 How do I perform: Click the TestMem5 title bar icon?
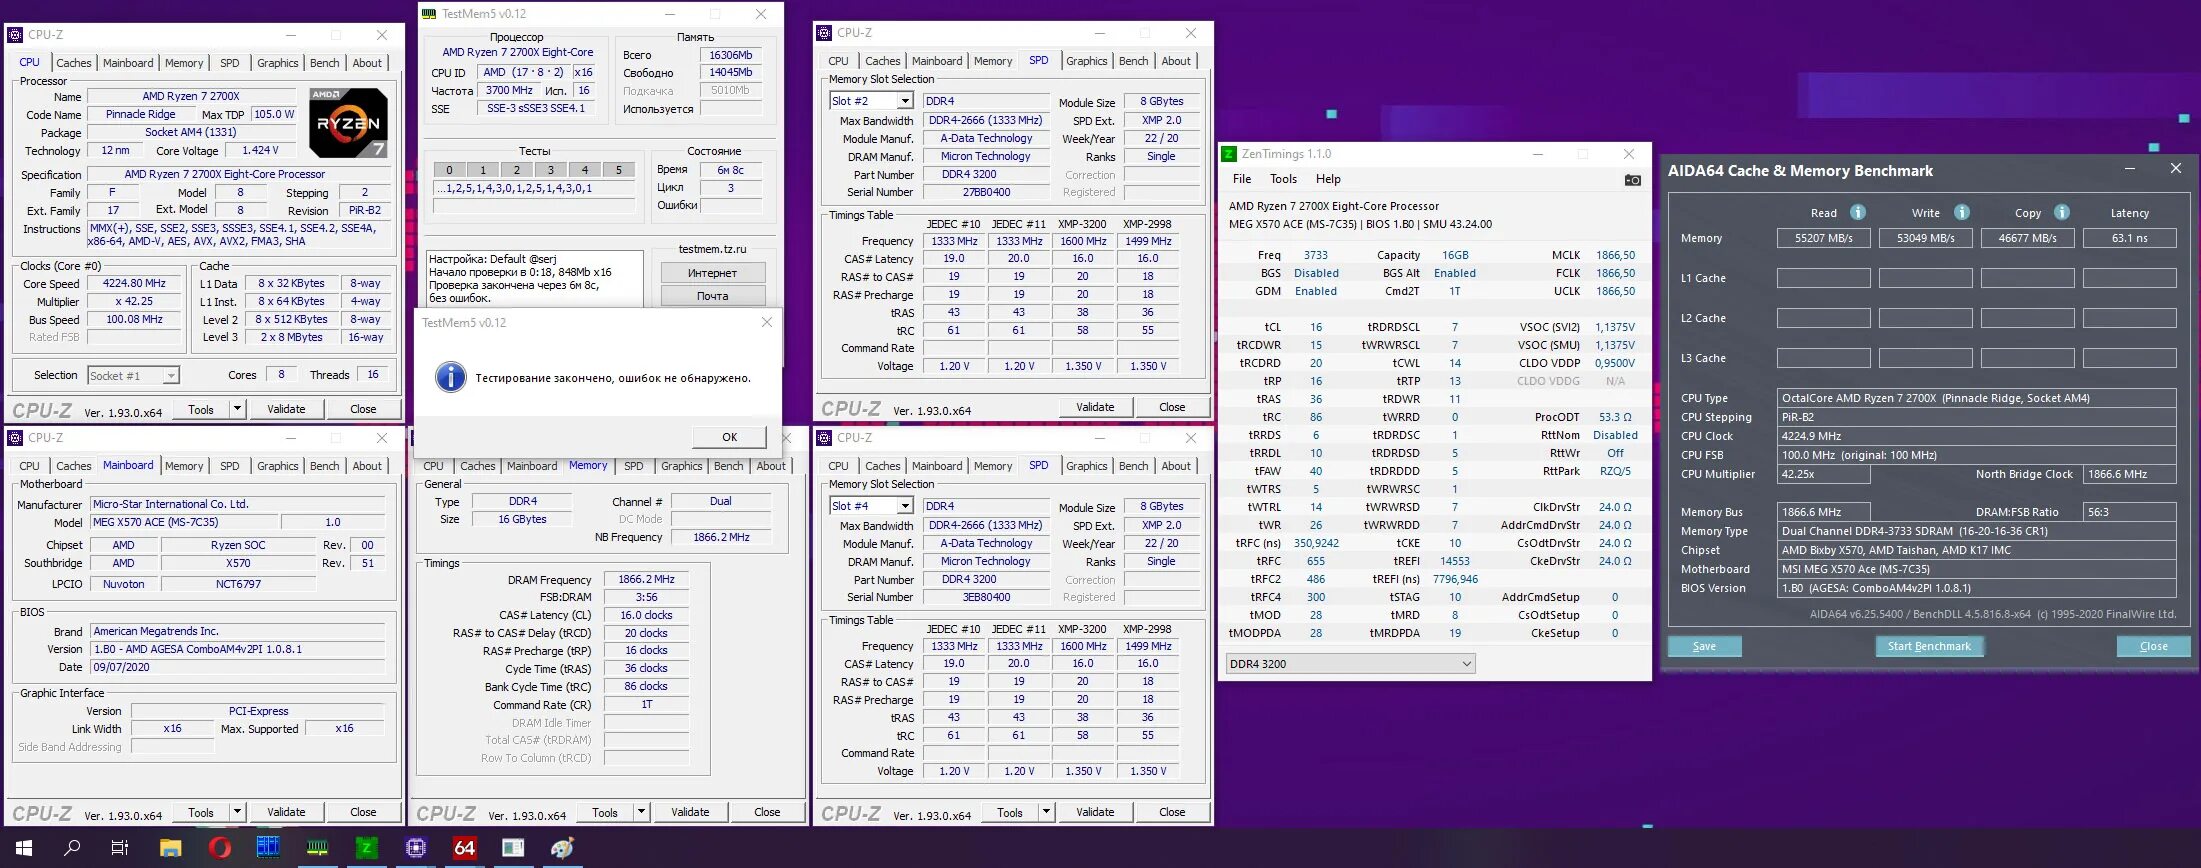point(429,14)
